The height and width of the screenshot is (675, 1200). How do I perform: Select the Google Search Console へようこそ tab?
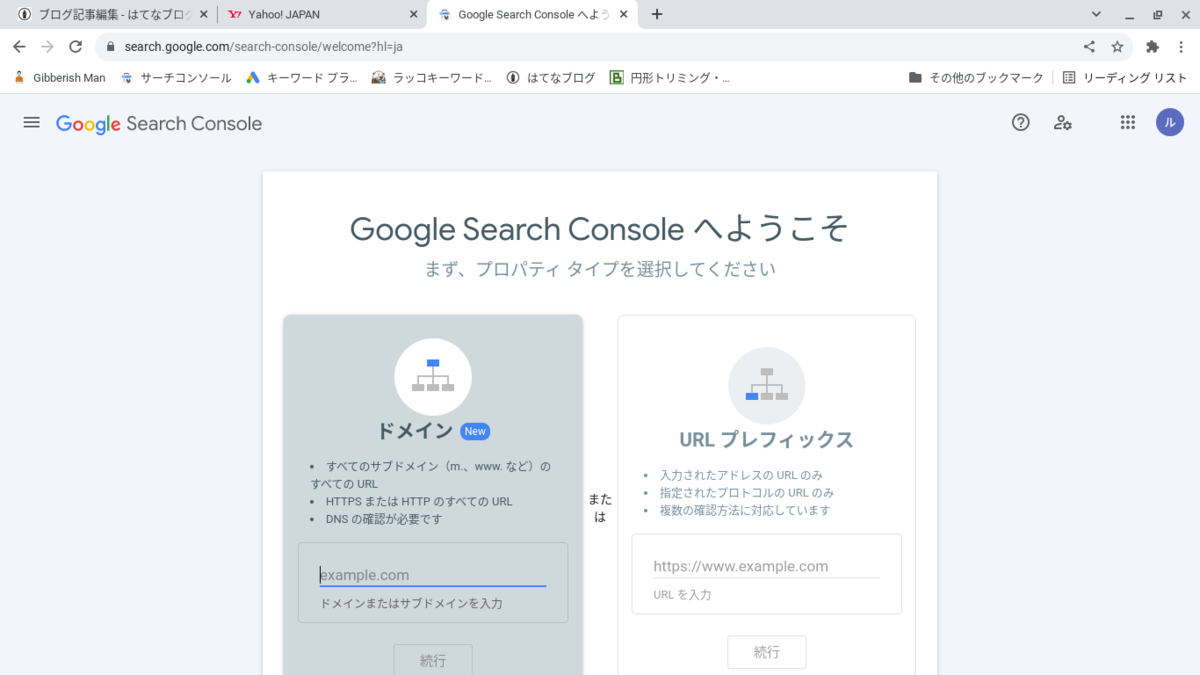point(532,15)
